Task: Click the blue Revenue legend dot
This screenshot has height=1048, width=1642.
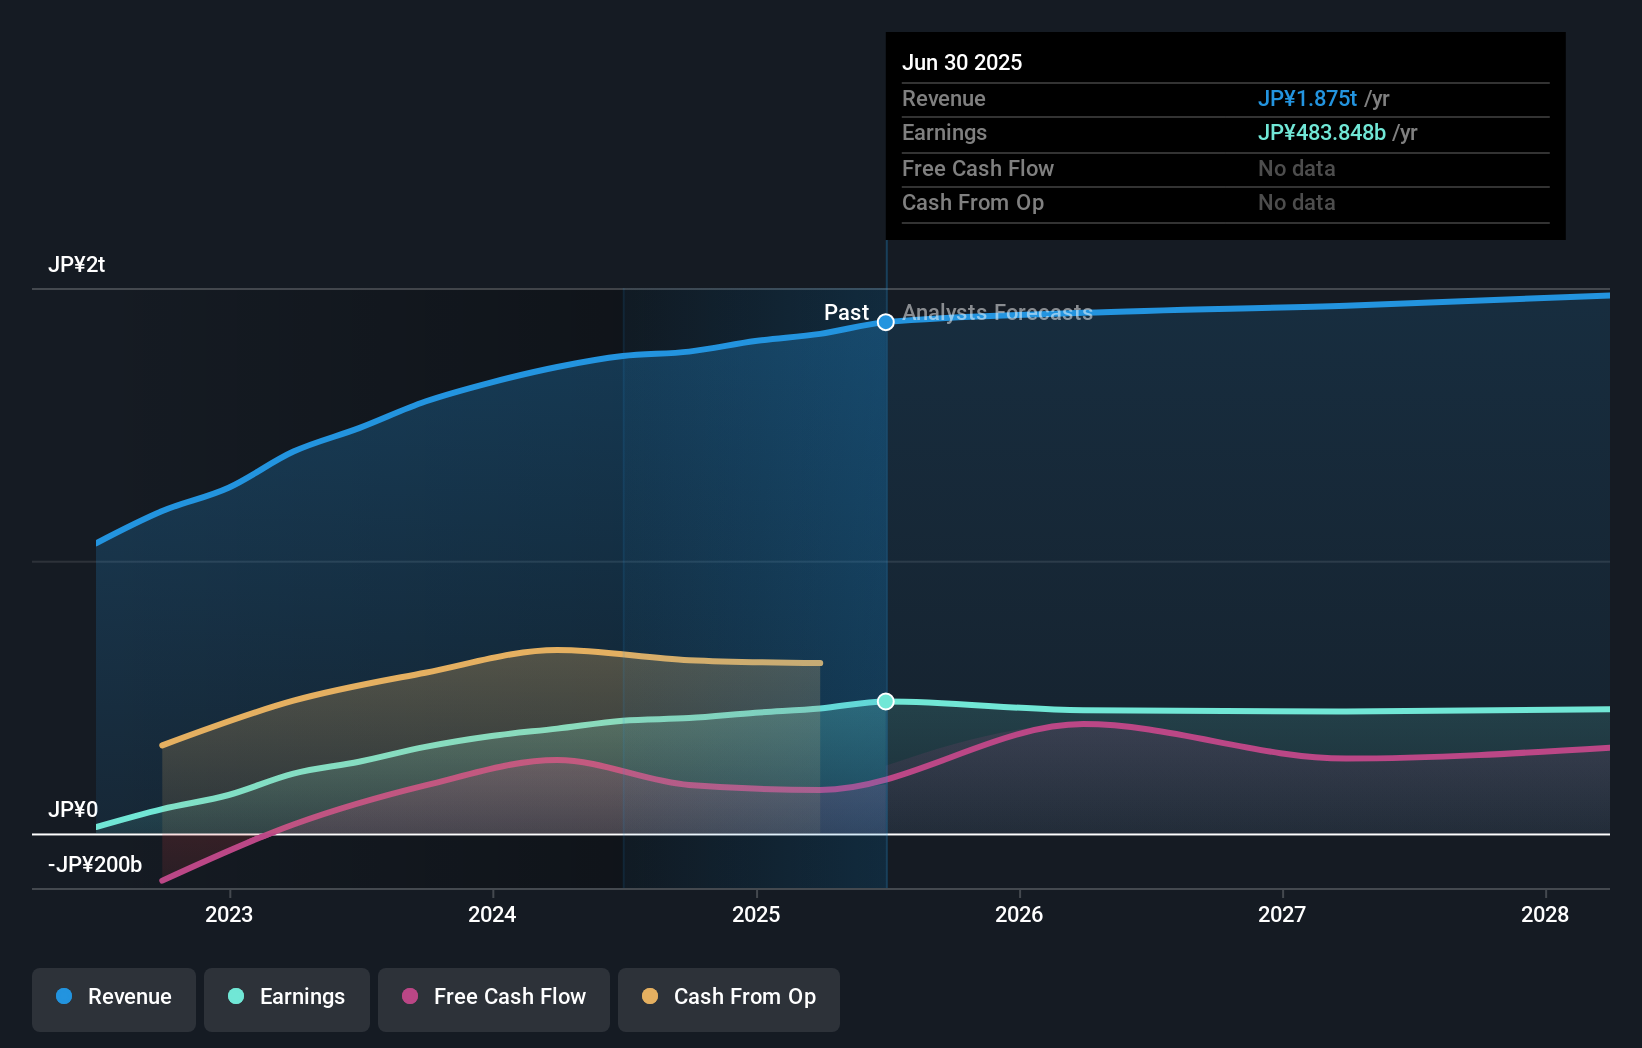Action: click(x=65, y=997)
